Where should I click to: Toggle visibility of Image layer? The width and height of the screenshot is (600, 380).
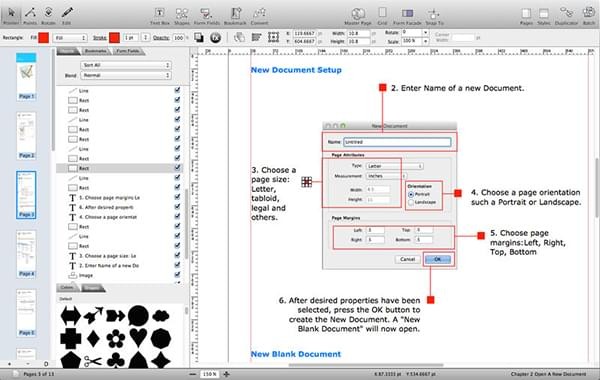click(x=177, y=274)
